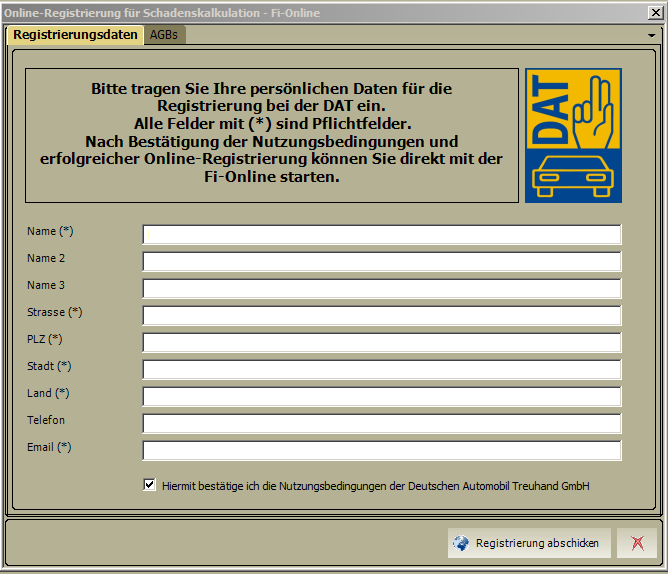
Task: Open the tab list dropdown arrow
Action: pos(651,35)
